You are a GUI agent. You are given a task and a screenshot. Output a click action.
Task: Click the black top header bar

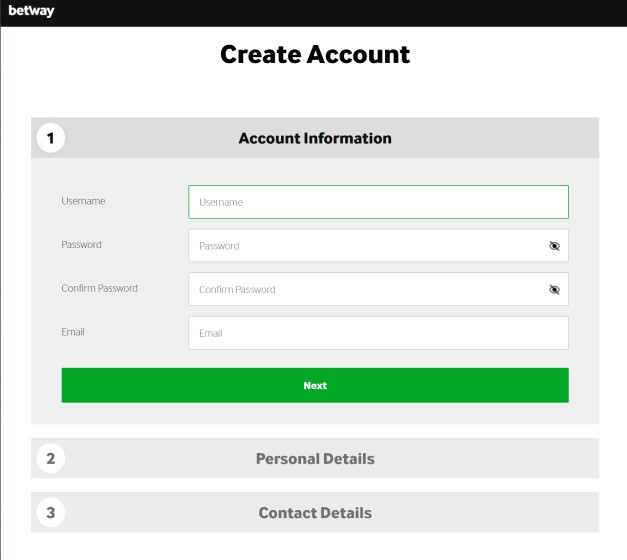point(314,13)
